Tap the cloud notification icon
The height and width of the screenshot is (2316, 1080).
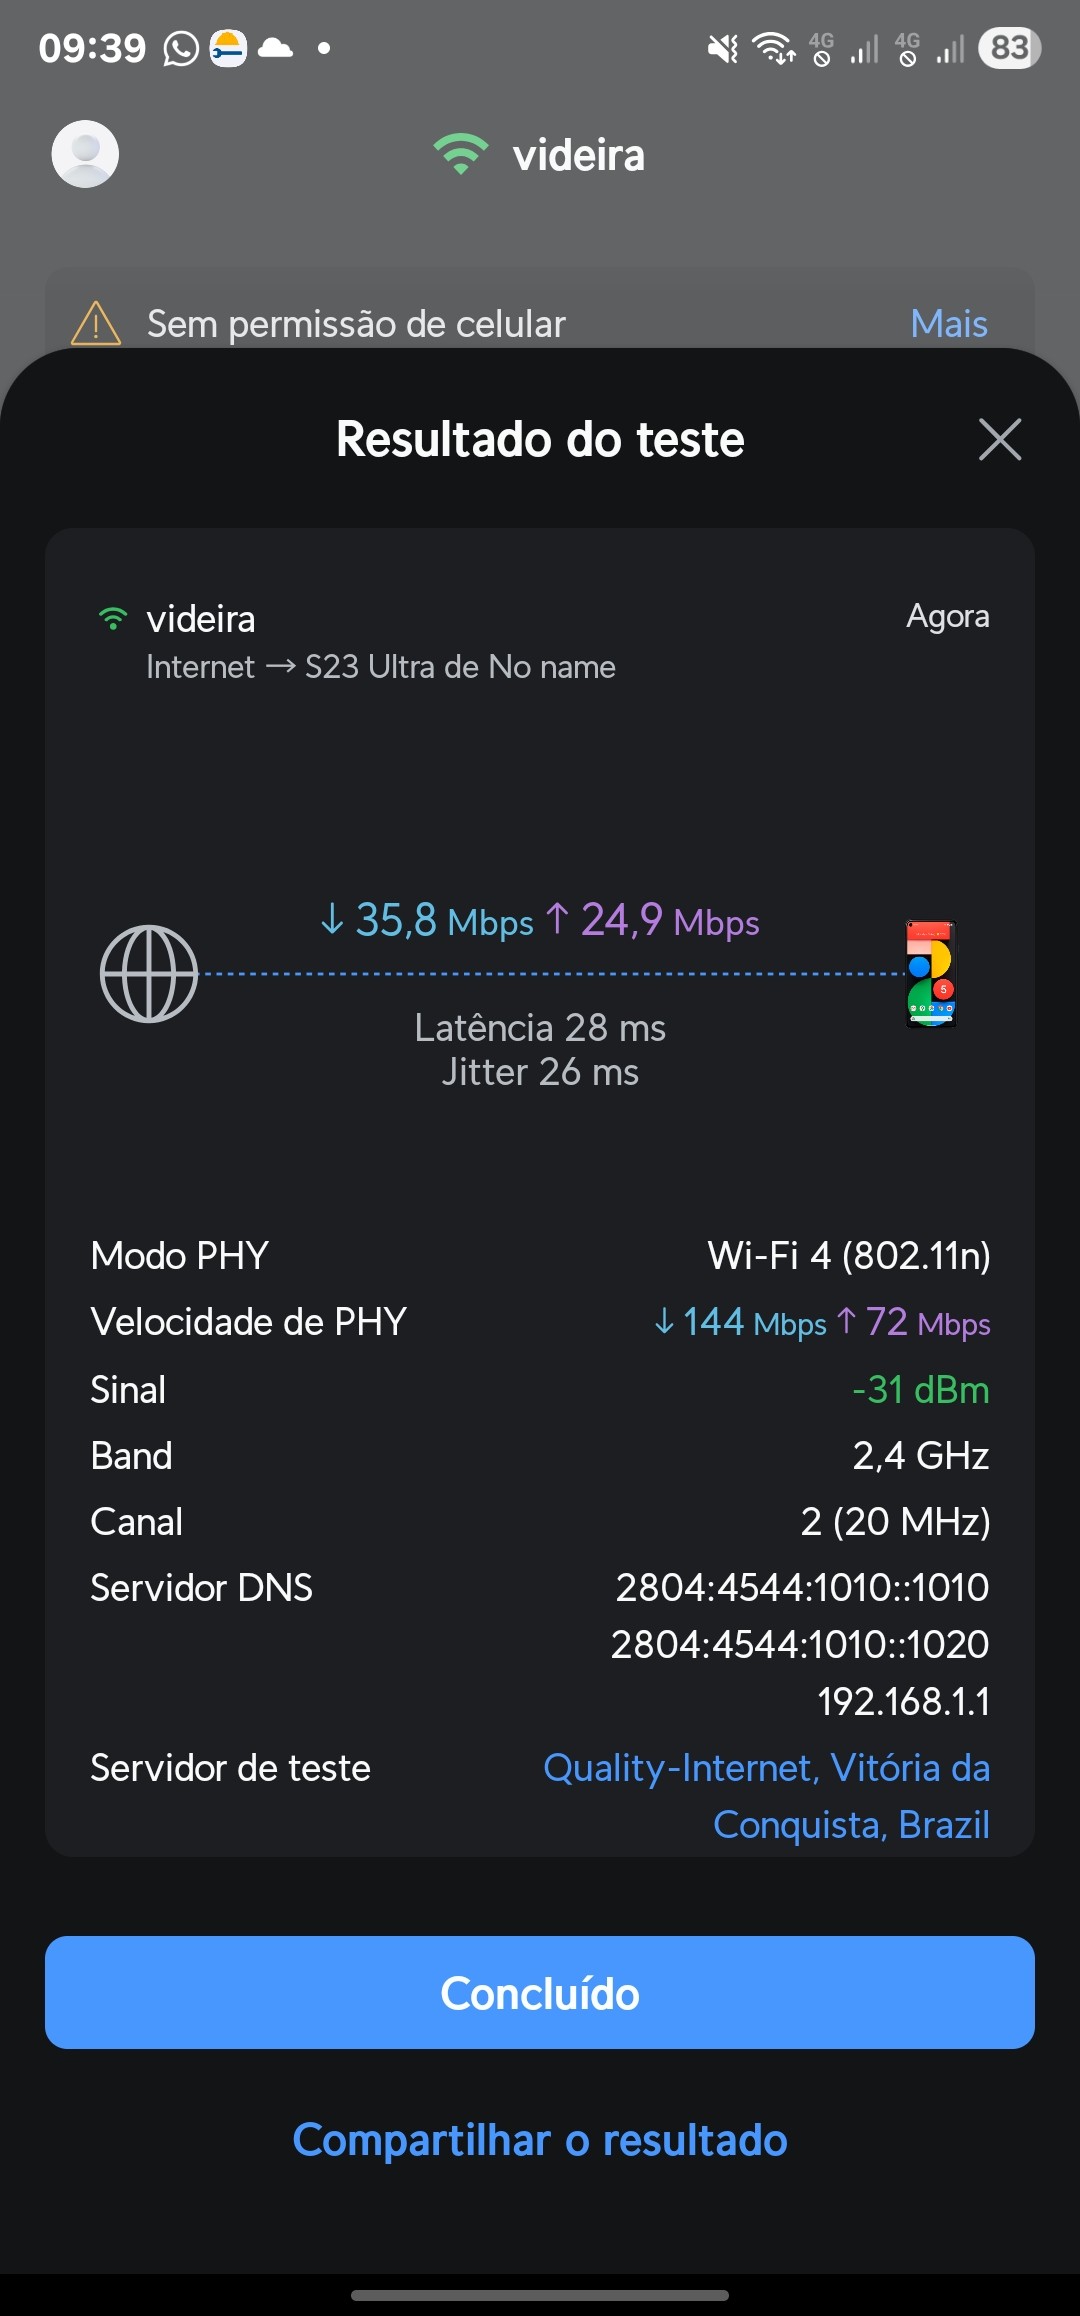click(275, 48)
